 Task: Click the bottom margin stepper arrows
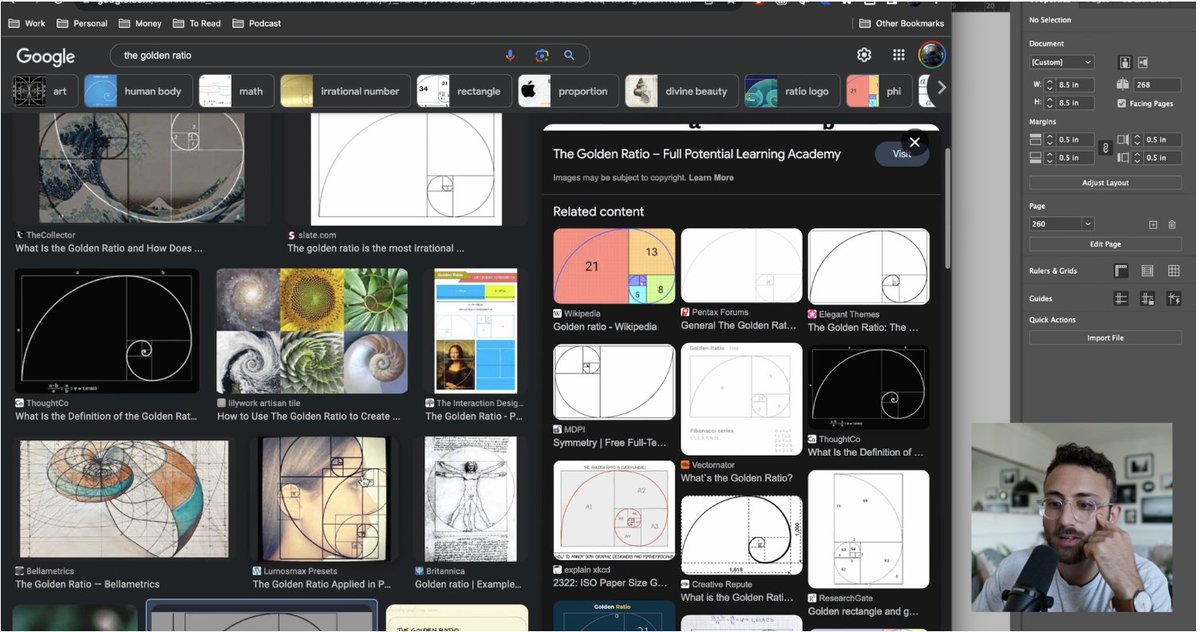click(1050, 158)
